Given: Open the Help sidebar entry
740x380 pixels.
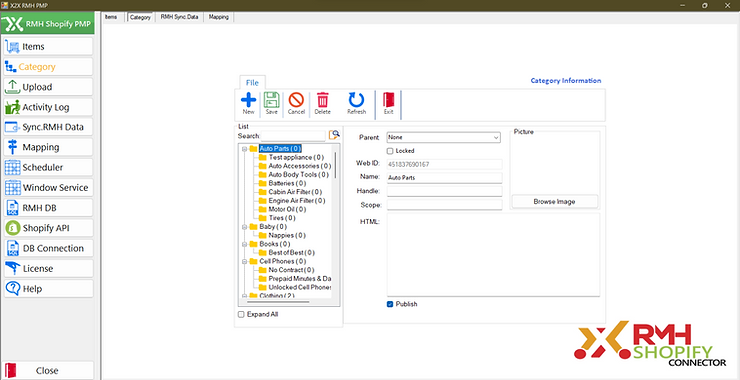Looking at the screenshot, I should [48, 289].
